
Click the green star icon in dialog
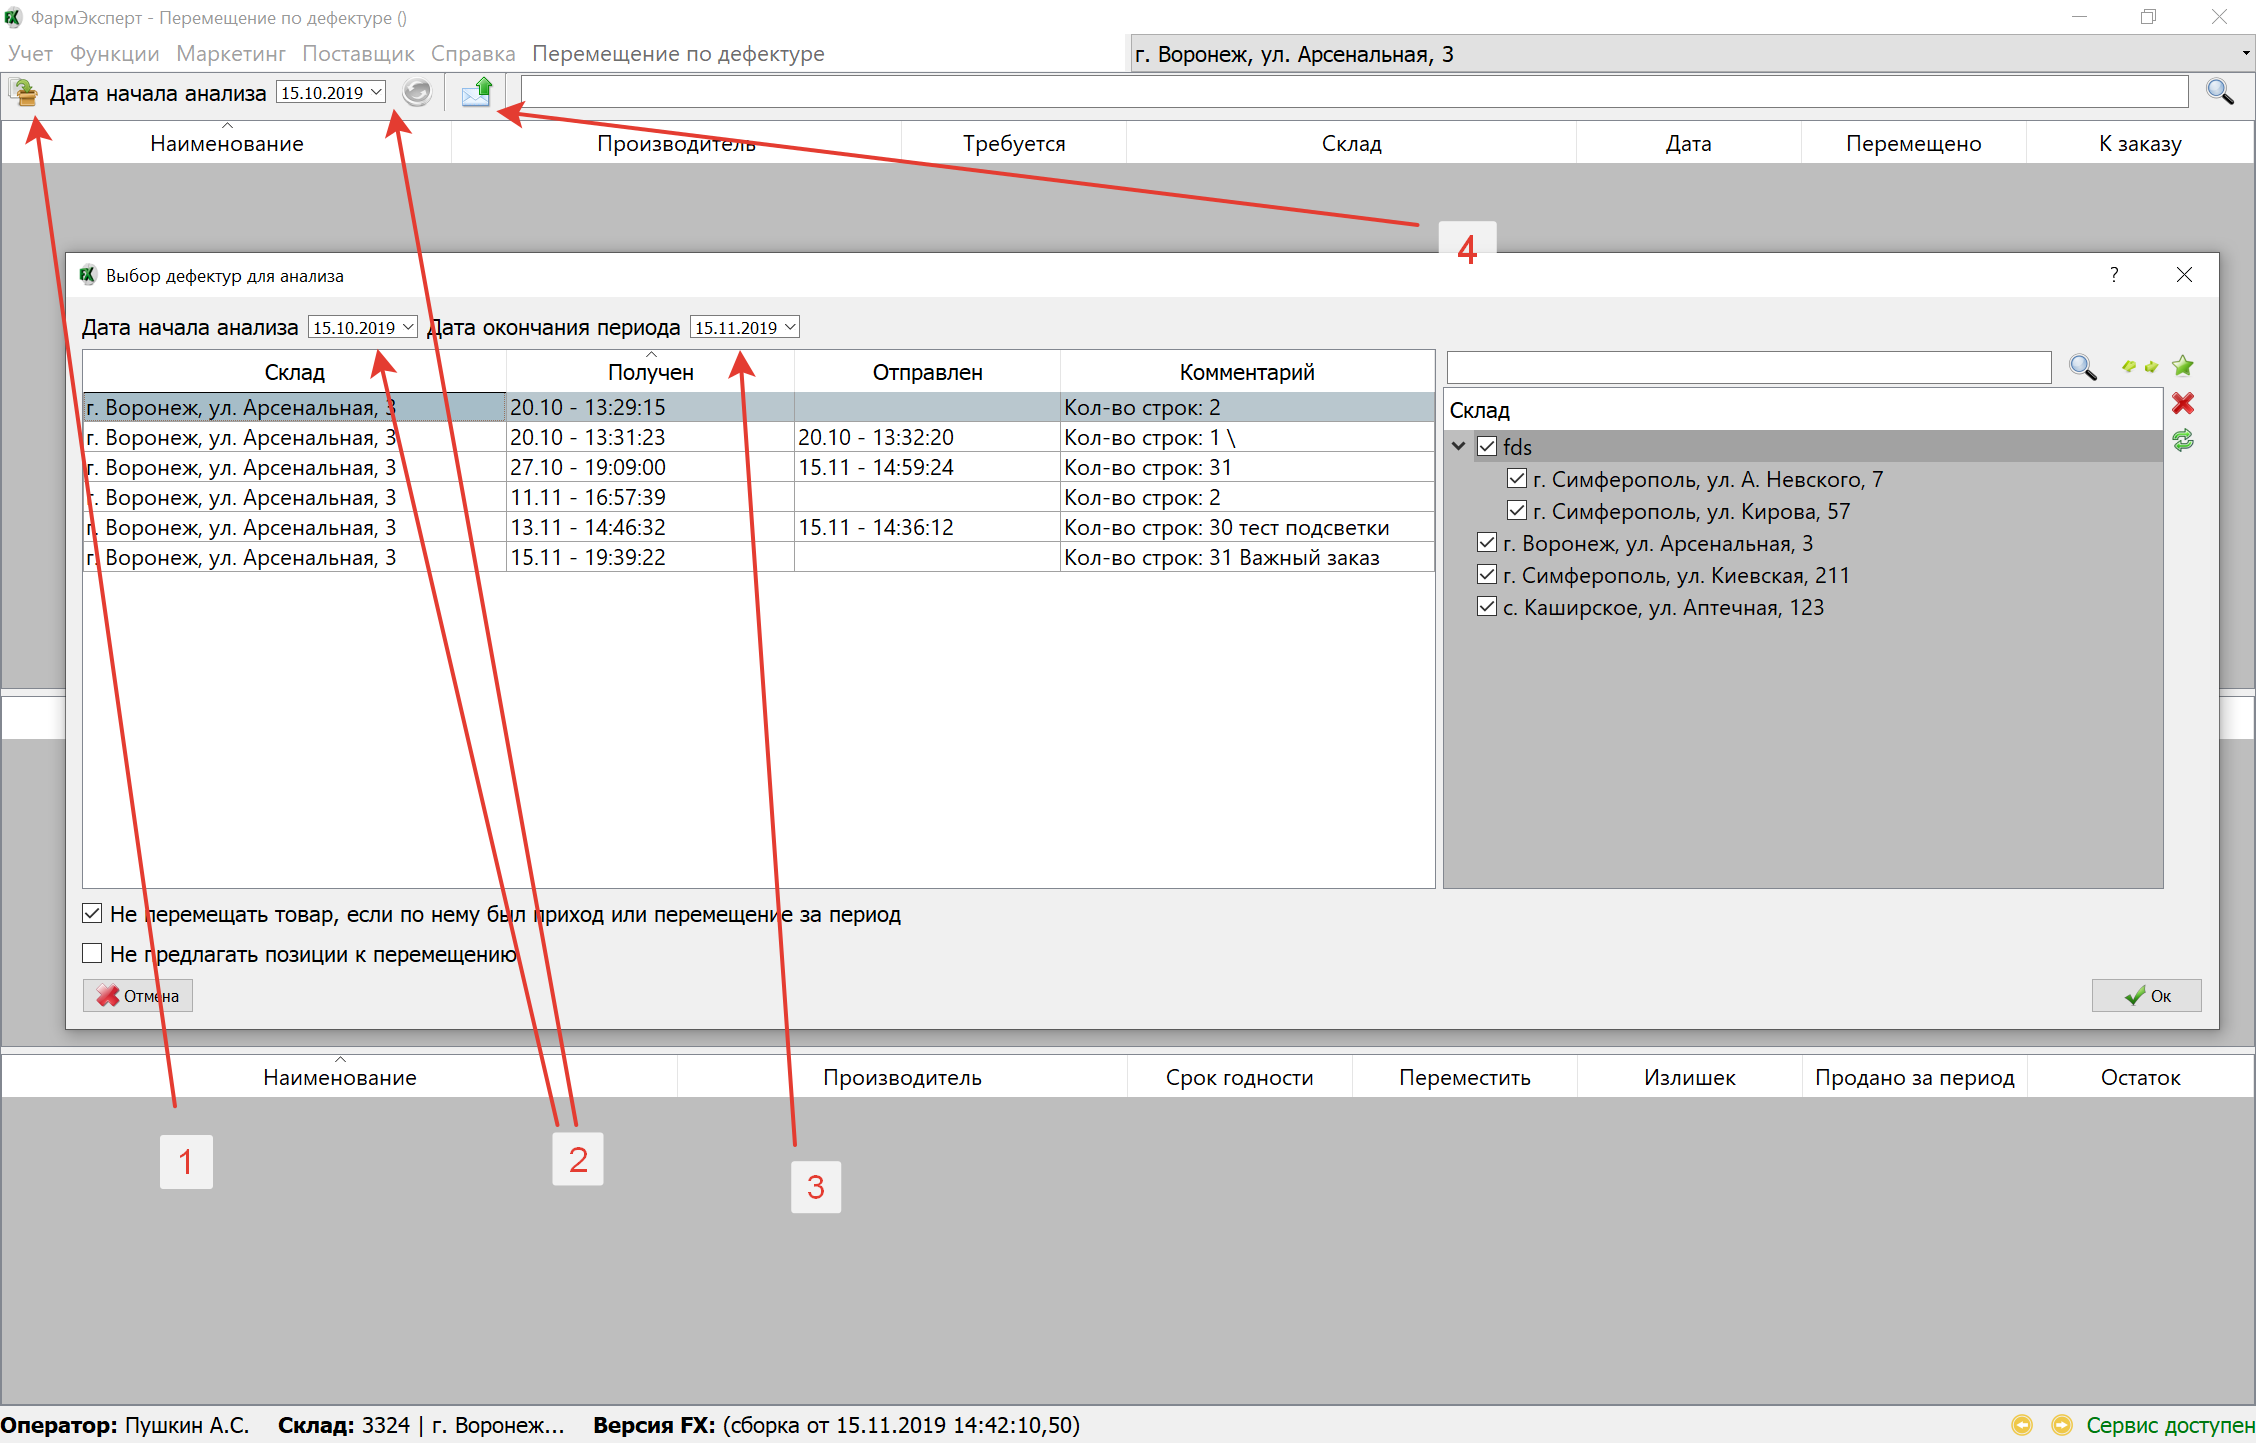tap(2184, 367)
